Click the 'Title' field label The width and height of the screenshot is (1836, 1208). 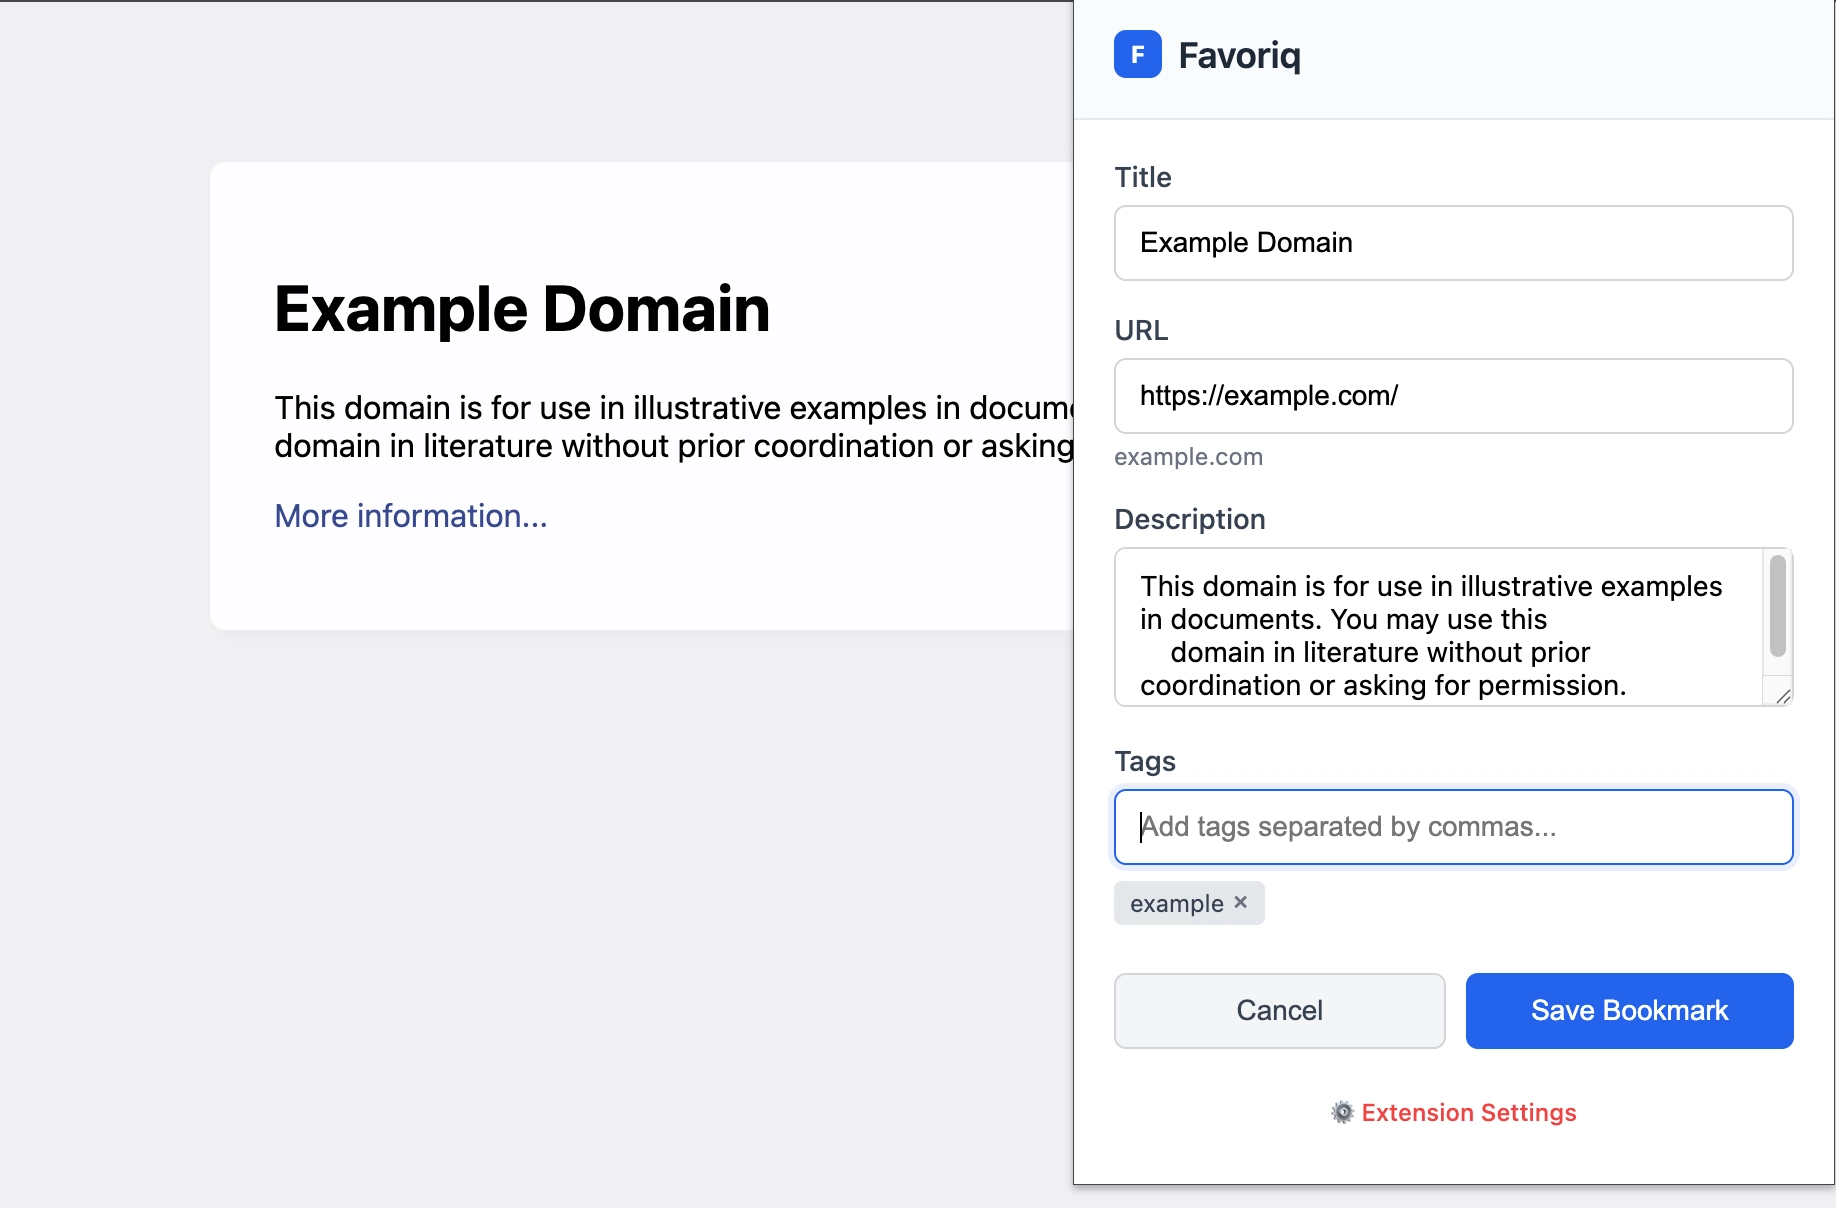[1143, 177]
